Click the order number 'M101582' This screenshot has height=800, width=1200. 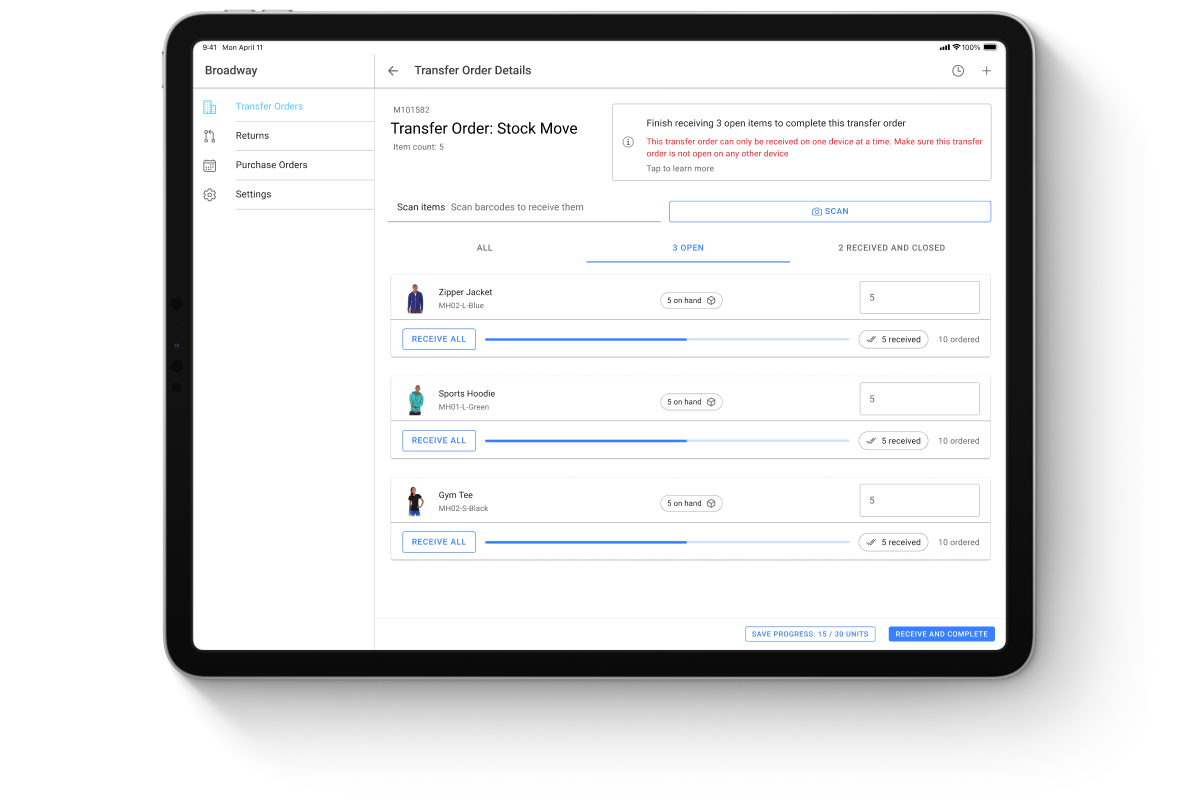tap(411, 110)
